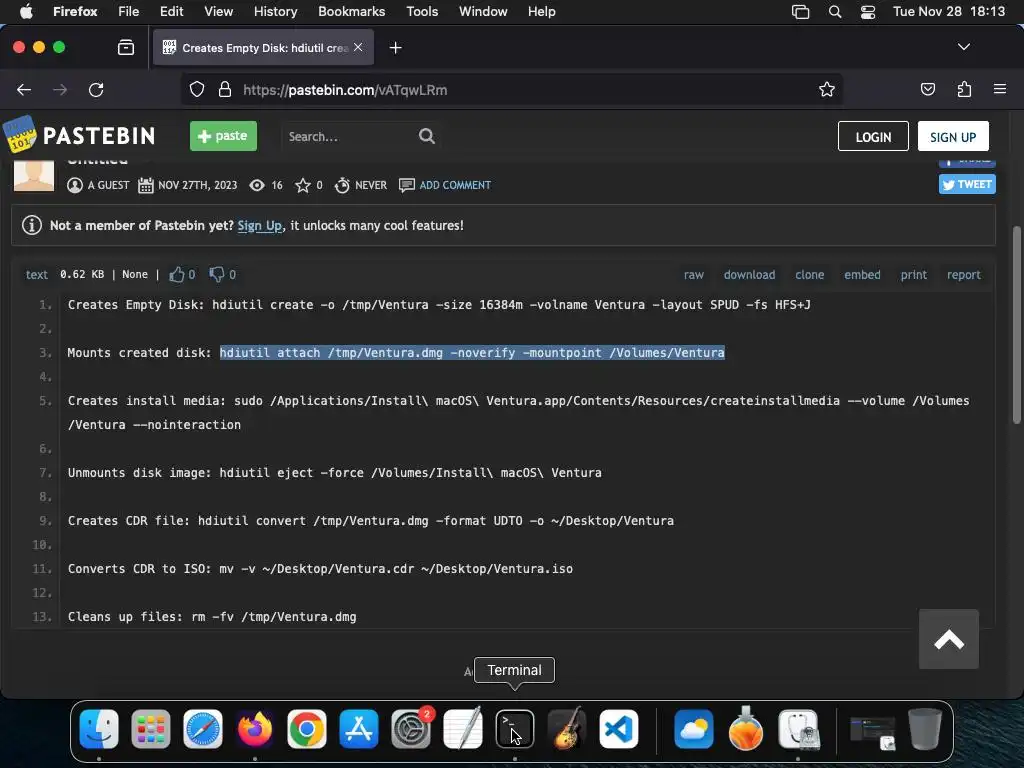Click the embed paste link
Image resolution: width=1024 pixels, height=768 pixels.
point(862,275)
